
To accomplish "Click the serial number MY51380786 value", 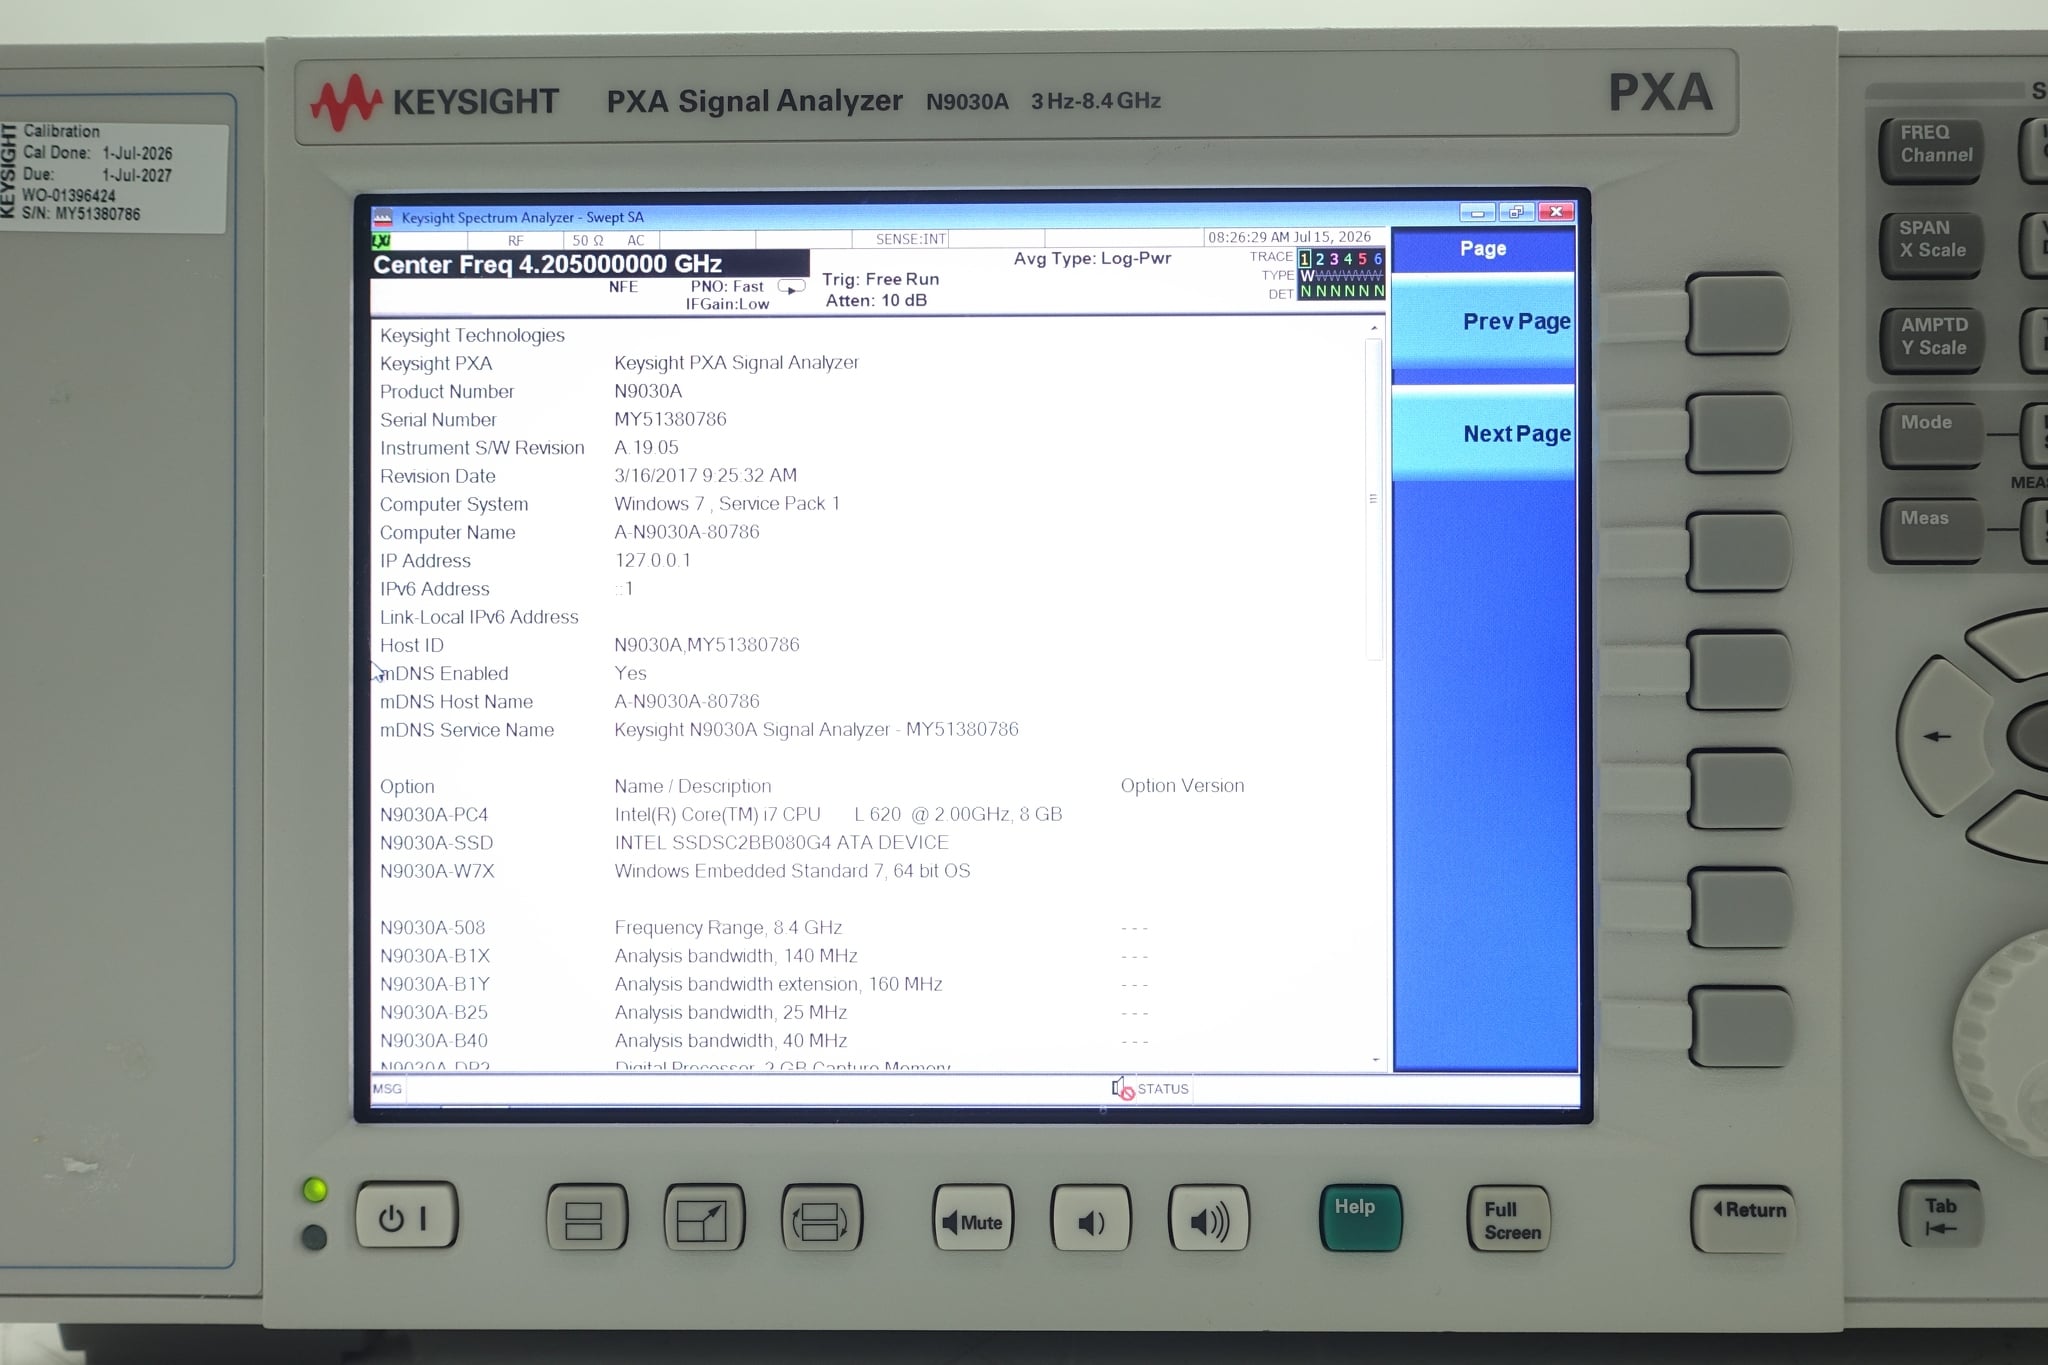I will (670, 419).
